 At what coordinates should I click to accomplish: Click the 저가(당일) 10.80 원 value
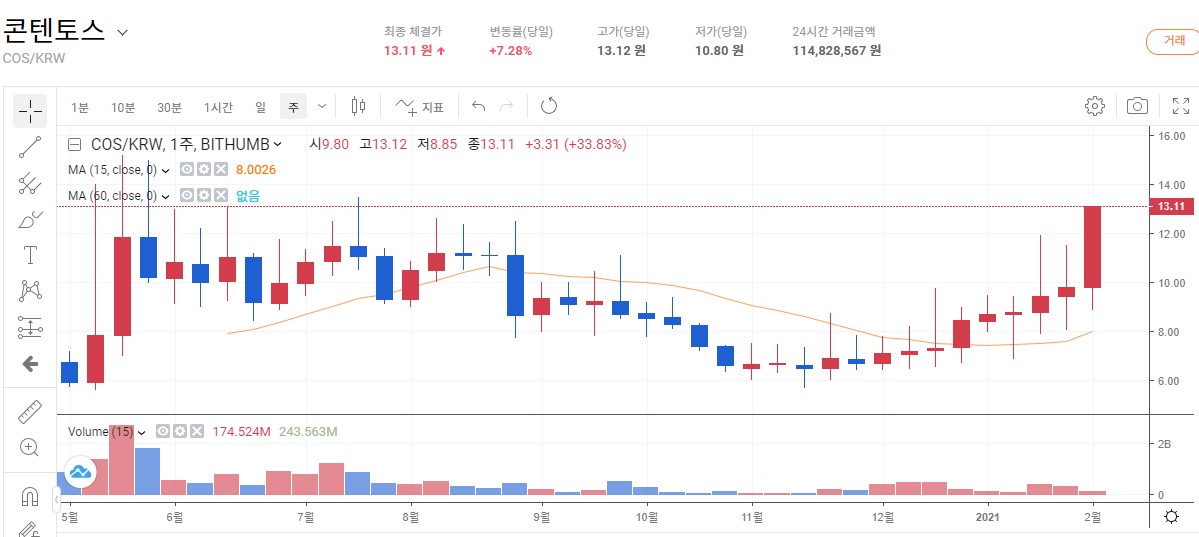pyautogui.click(x=719, y=50)
